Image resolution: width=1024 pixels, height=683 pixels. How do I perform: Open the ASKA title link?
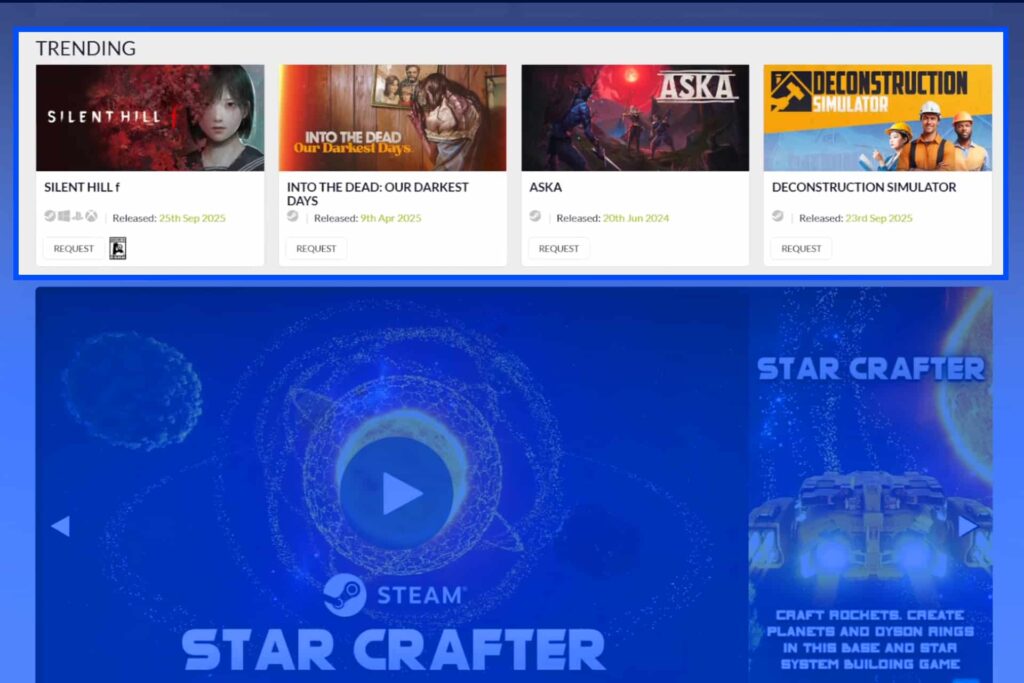tap(545, 187)
